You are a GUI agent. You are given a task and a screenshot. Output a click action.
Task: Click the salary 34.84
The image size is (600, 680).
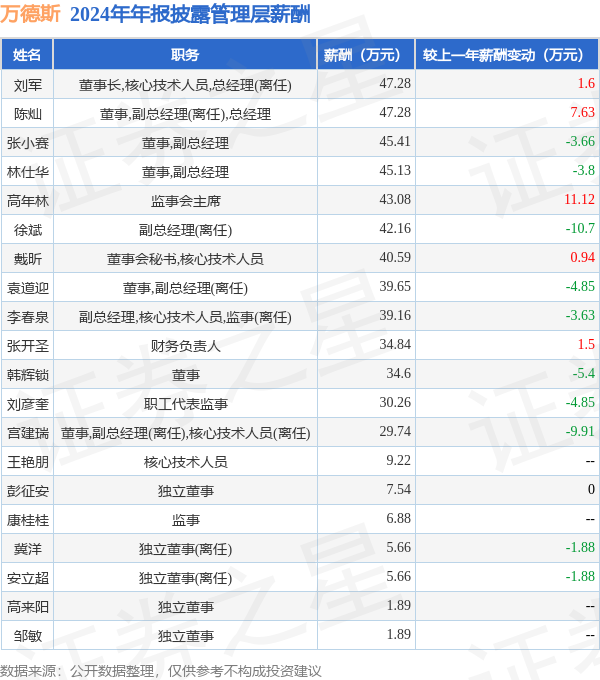(395, 345)
